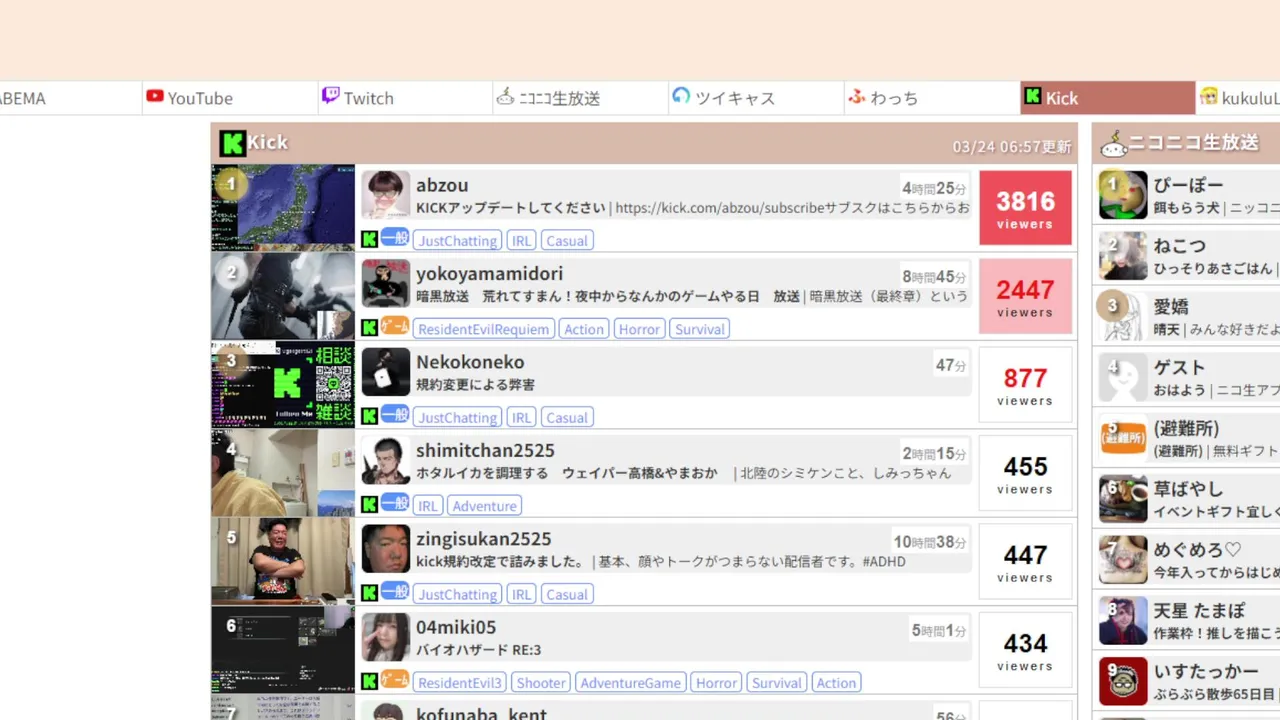The width and height of the screenshot is (1280, 720).
Task: Click the ゲーム category badge in yokoyamamidori's row
Action: pyautogui.click(x=395, y=327)
